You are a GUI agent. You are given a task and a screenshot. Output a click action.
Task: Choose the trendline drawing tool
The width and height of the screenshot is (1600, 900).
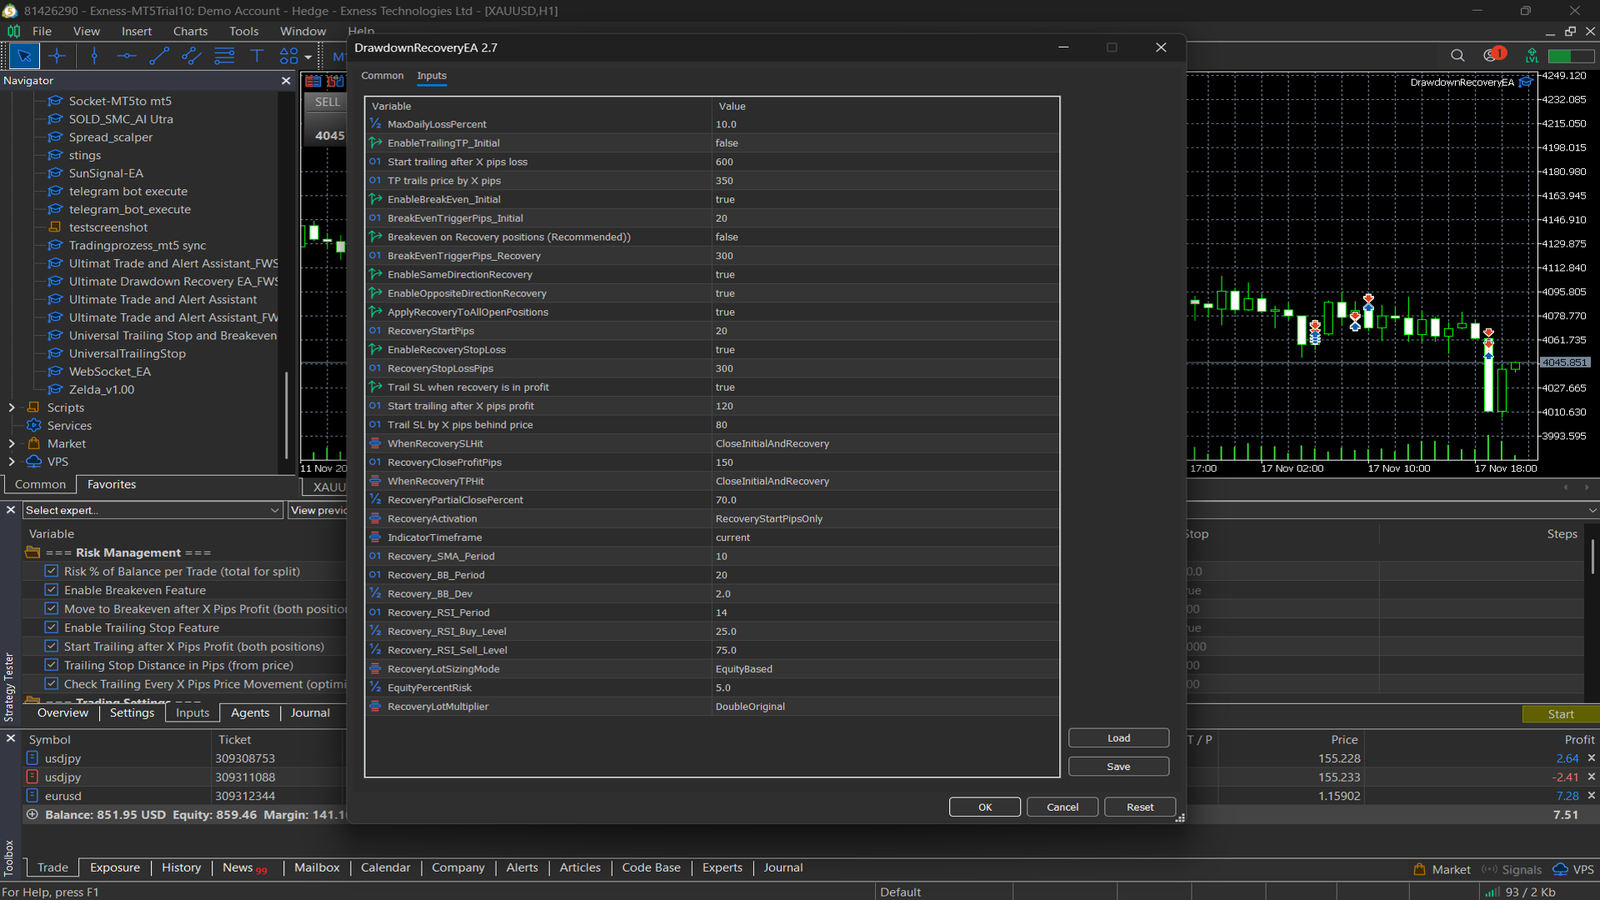[x=159, y=56]
